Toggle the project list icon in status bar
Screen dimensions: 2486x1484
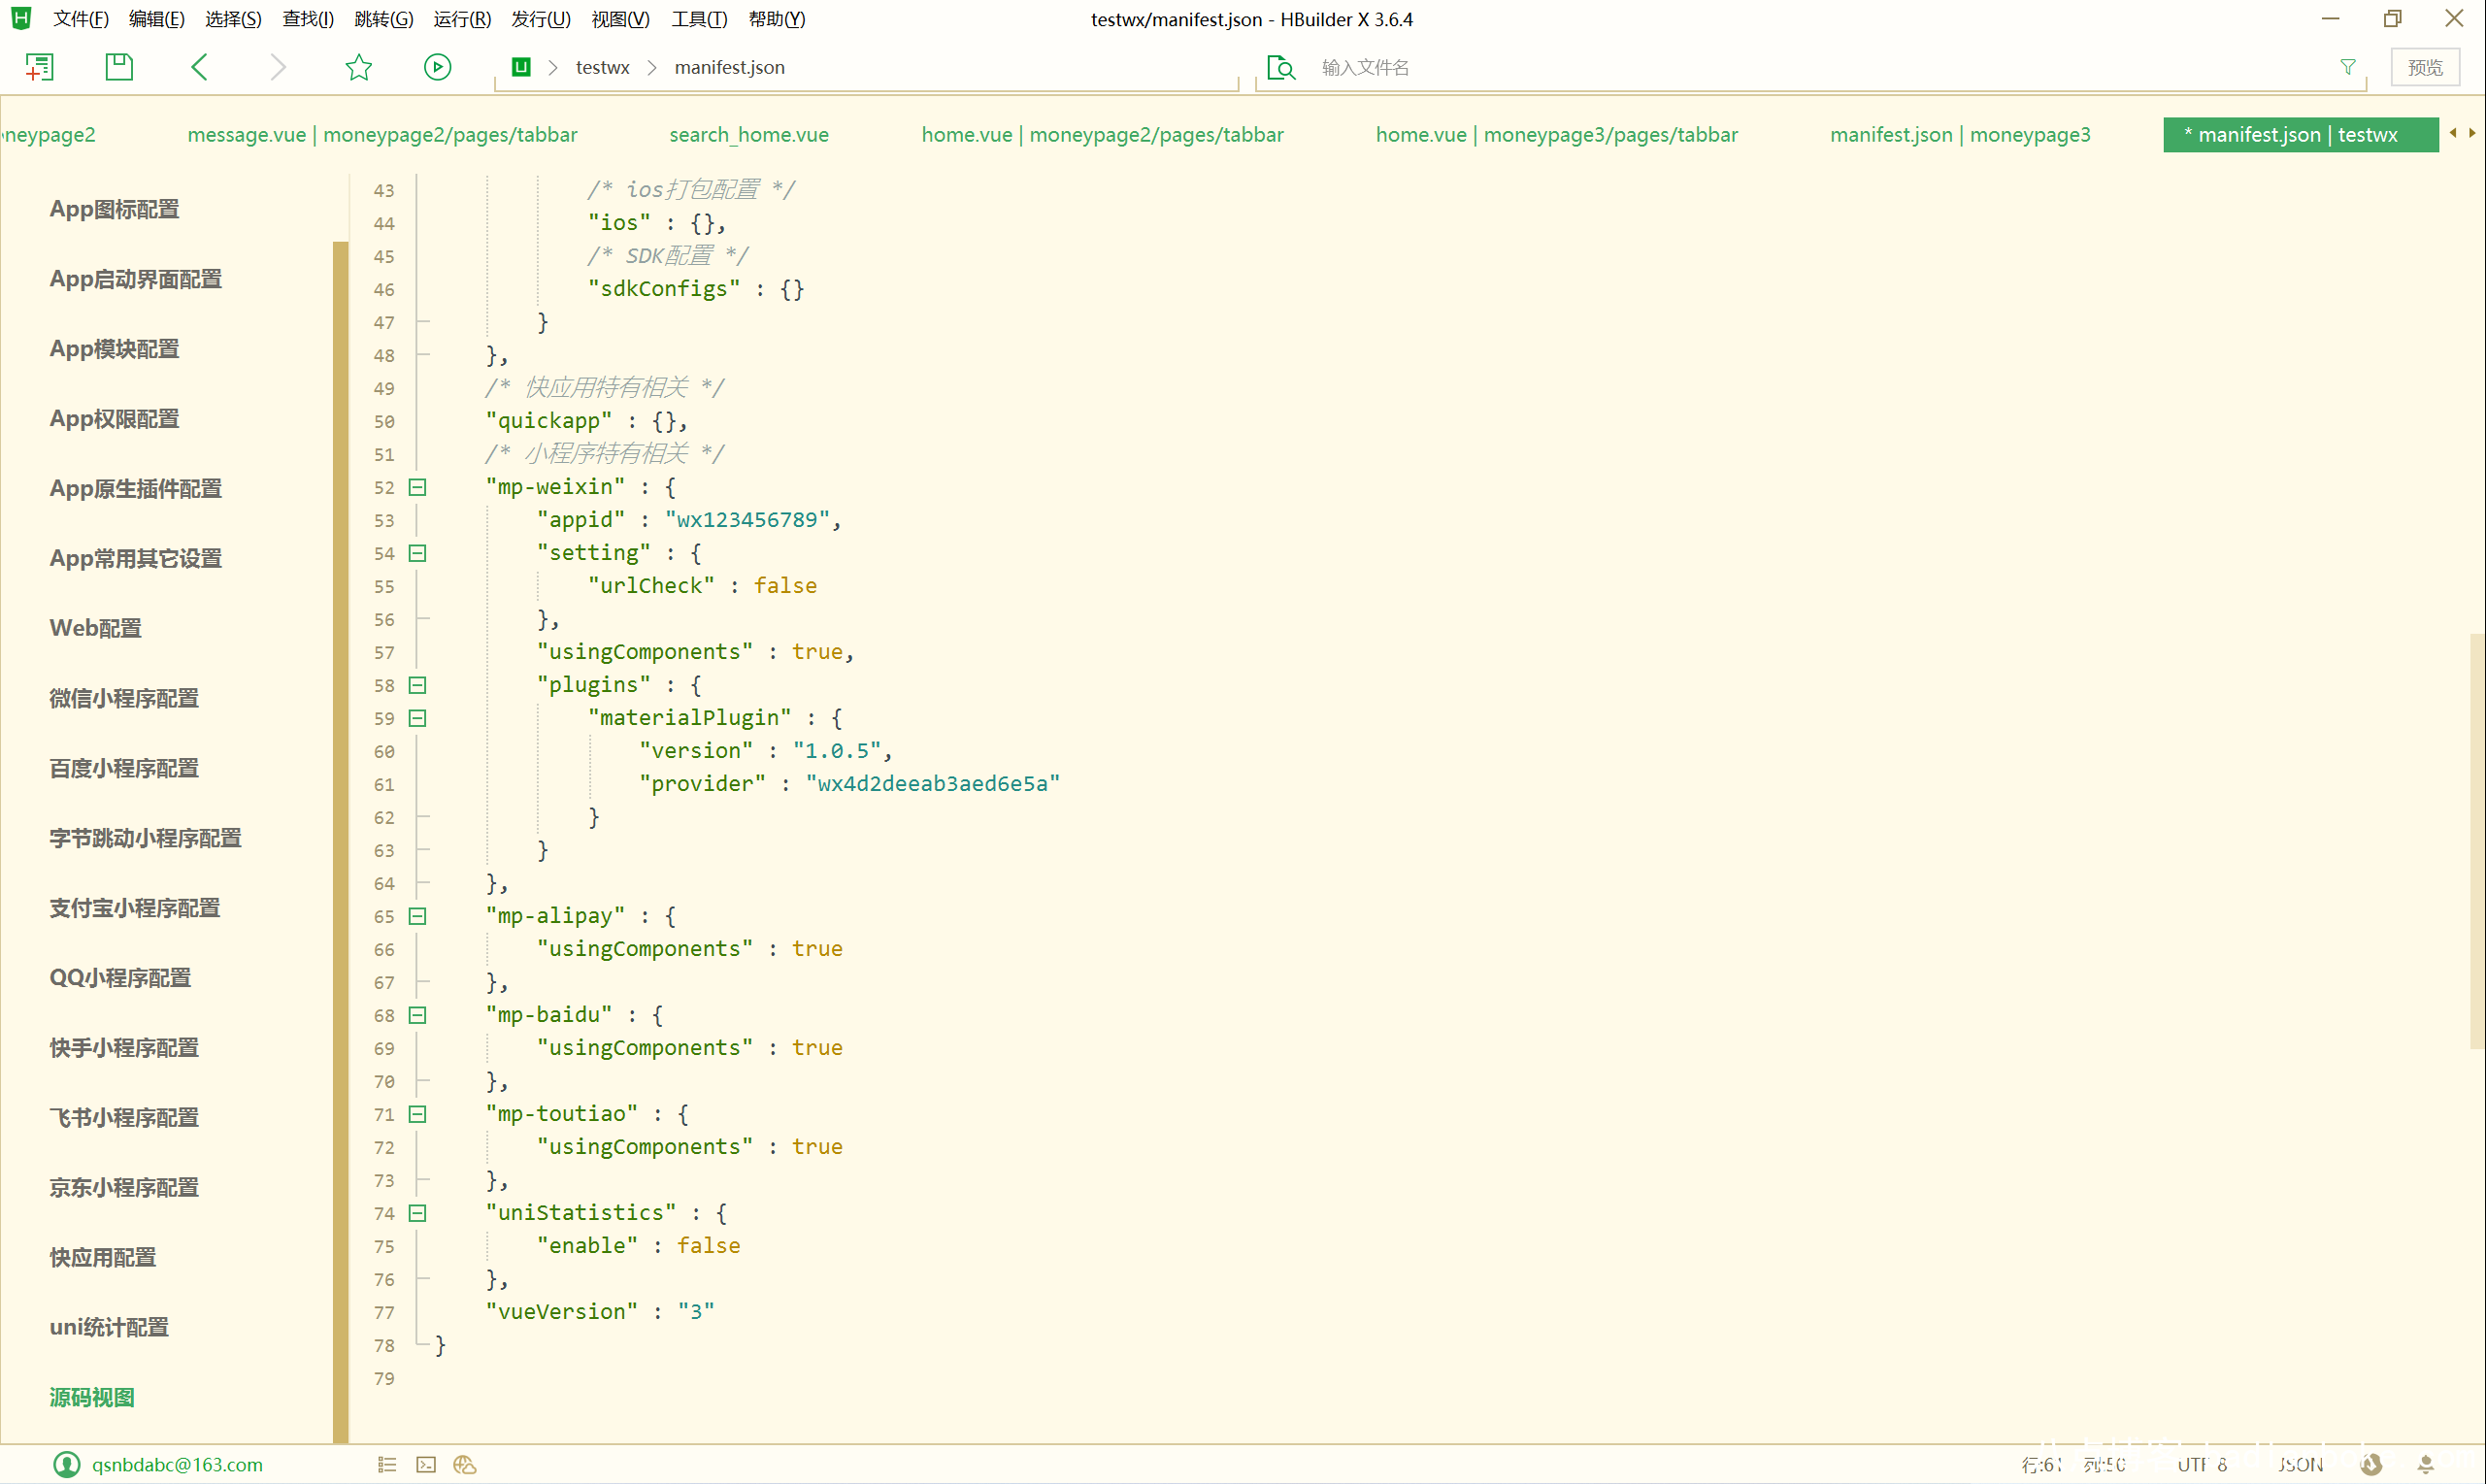pos(388,1464)
